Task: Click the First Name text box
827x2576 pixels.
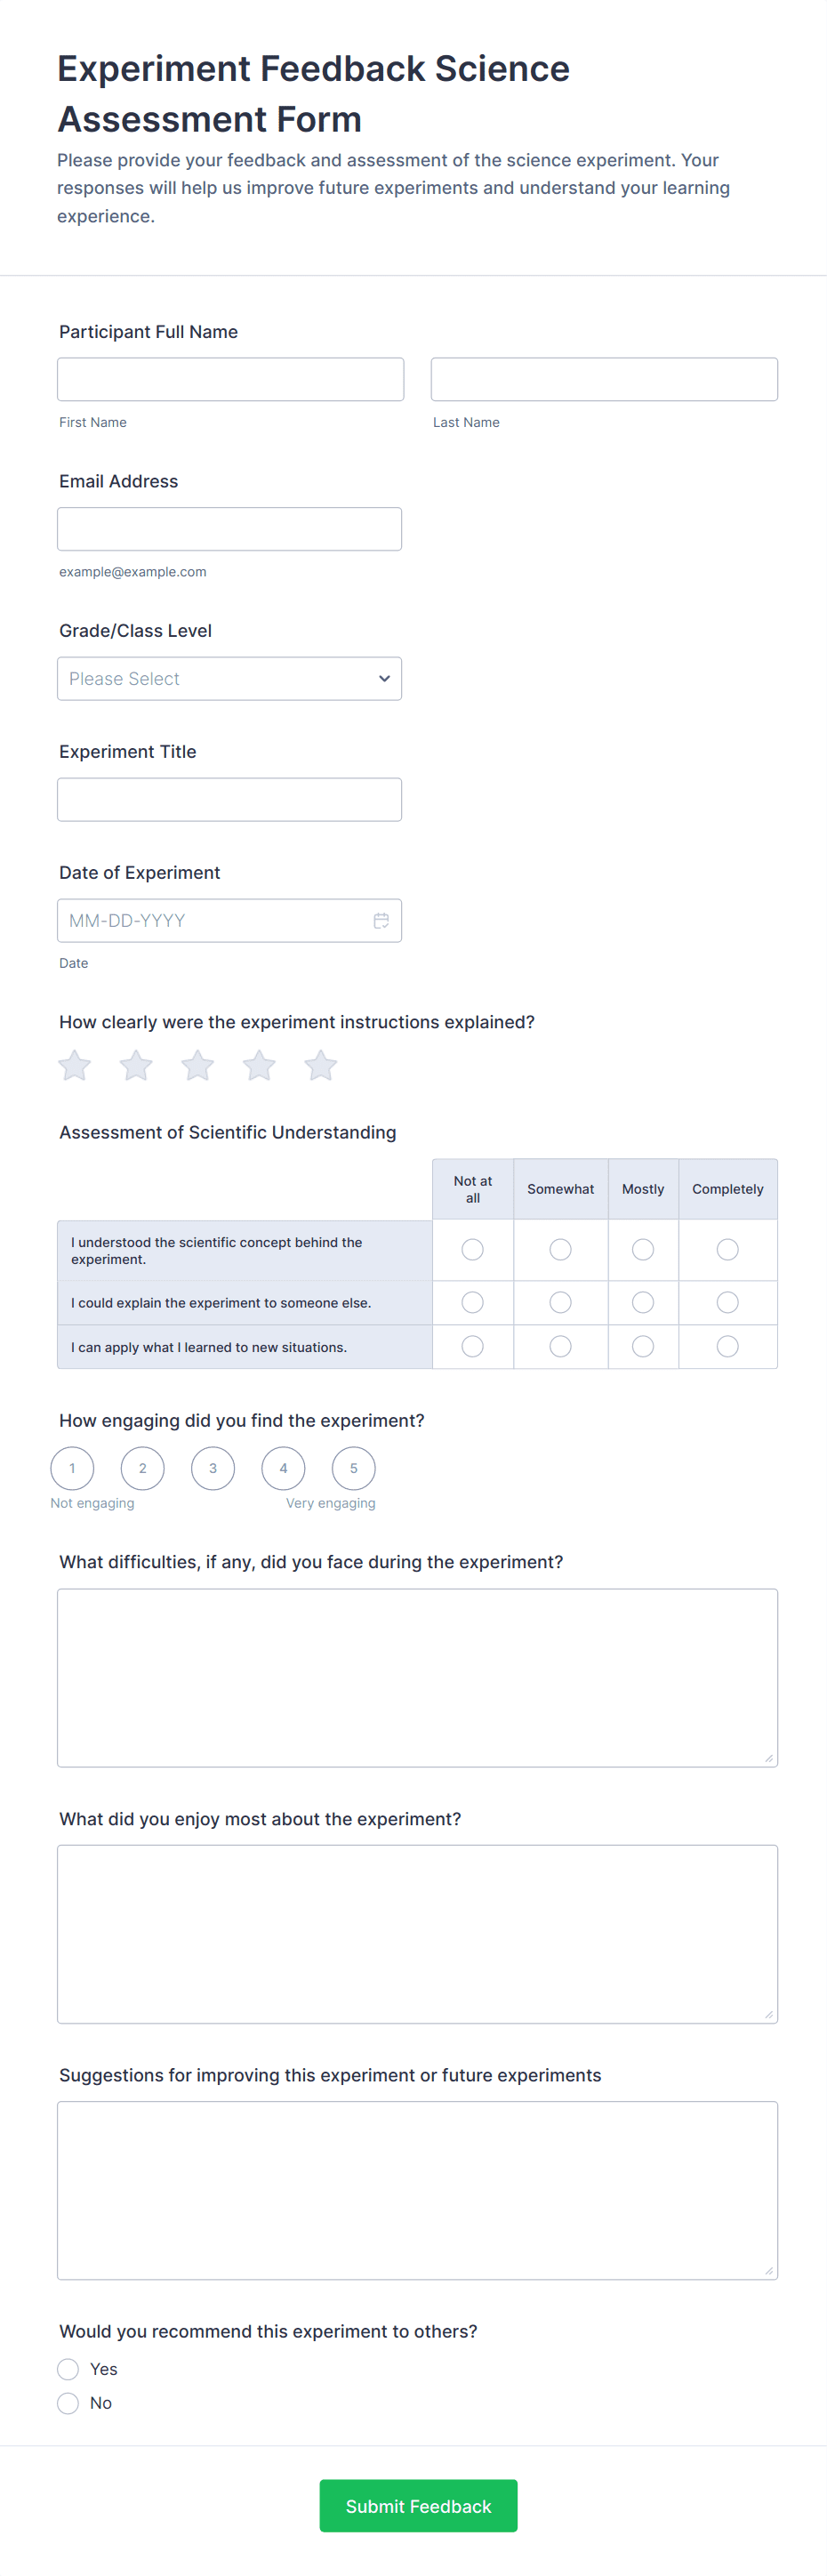Action: coord(230,379)
